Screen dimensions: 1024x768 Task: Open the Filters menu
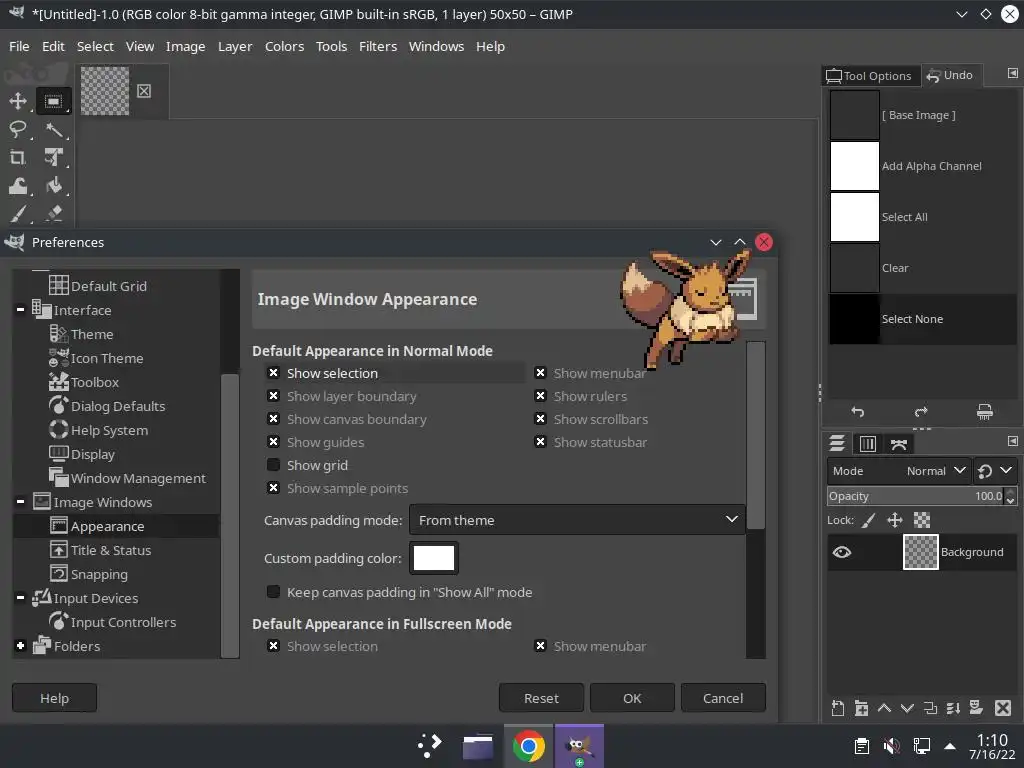[x=378, y=46]
